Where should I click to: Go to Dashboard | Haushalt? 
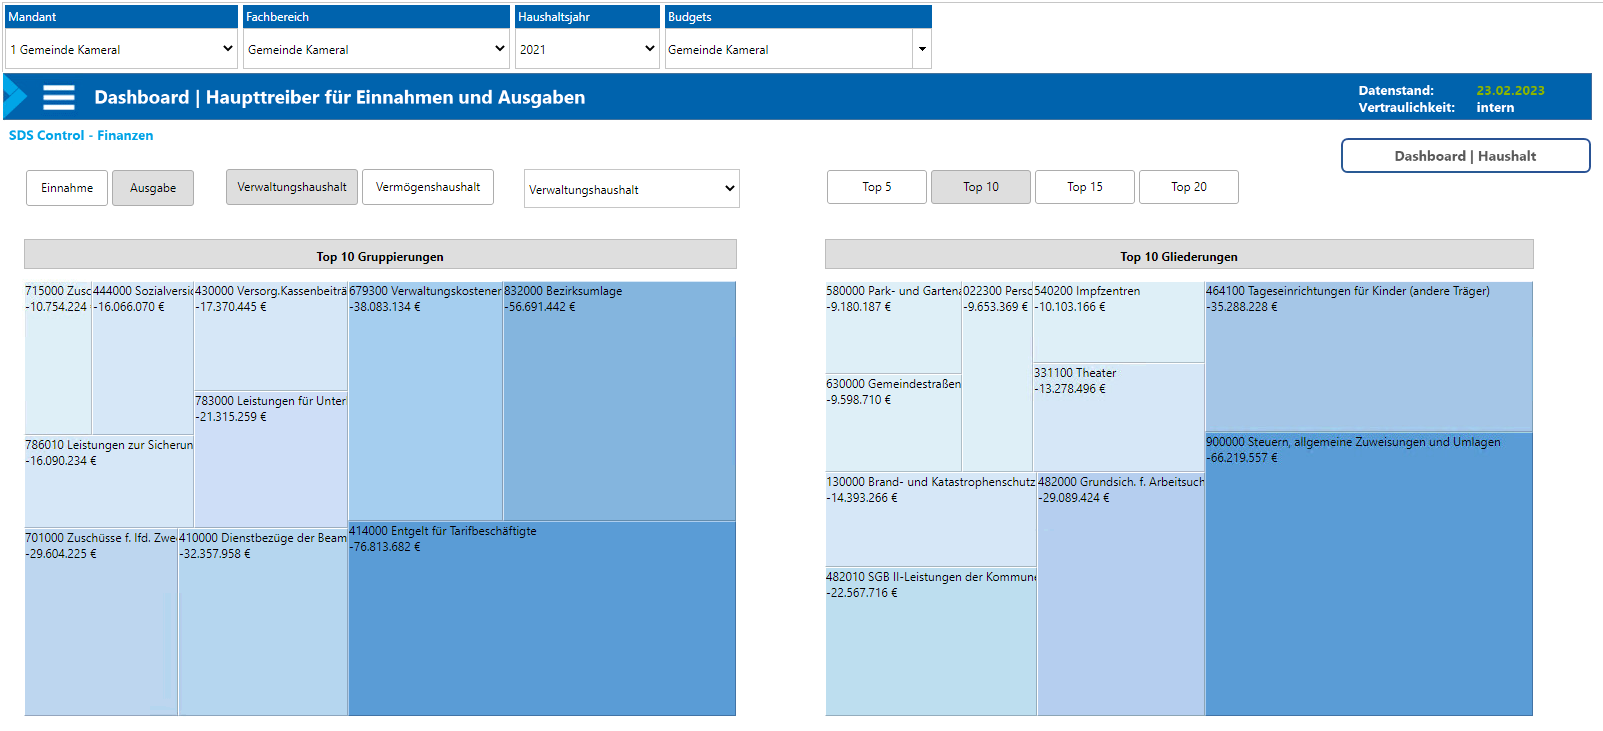pyautogui.click(x=1465, y=156)
